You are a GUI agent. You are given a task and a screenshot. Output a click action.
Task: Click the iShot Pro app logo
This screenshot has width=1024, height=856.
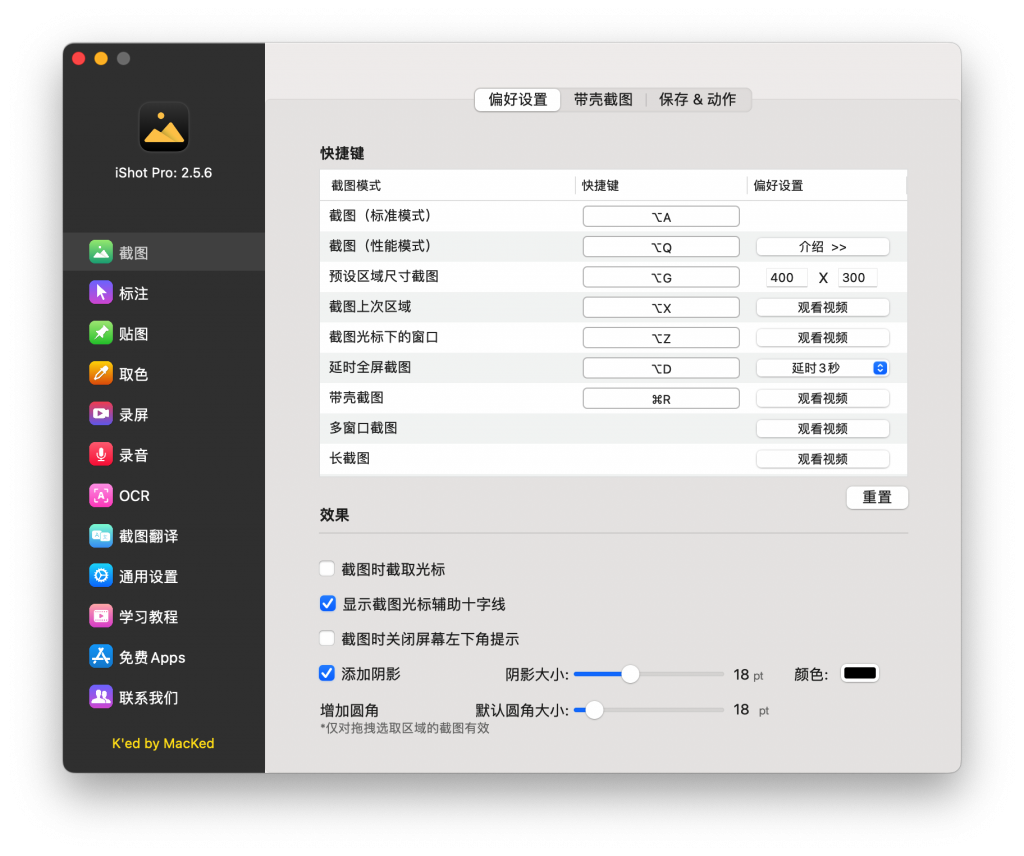164,127
